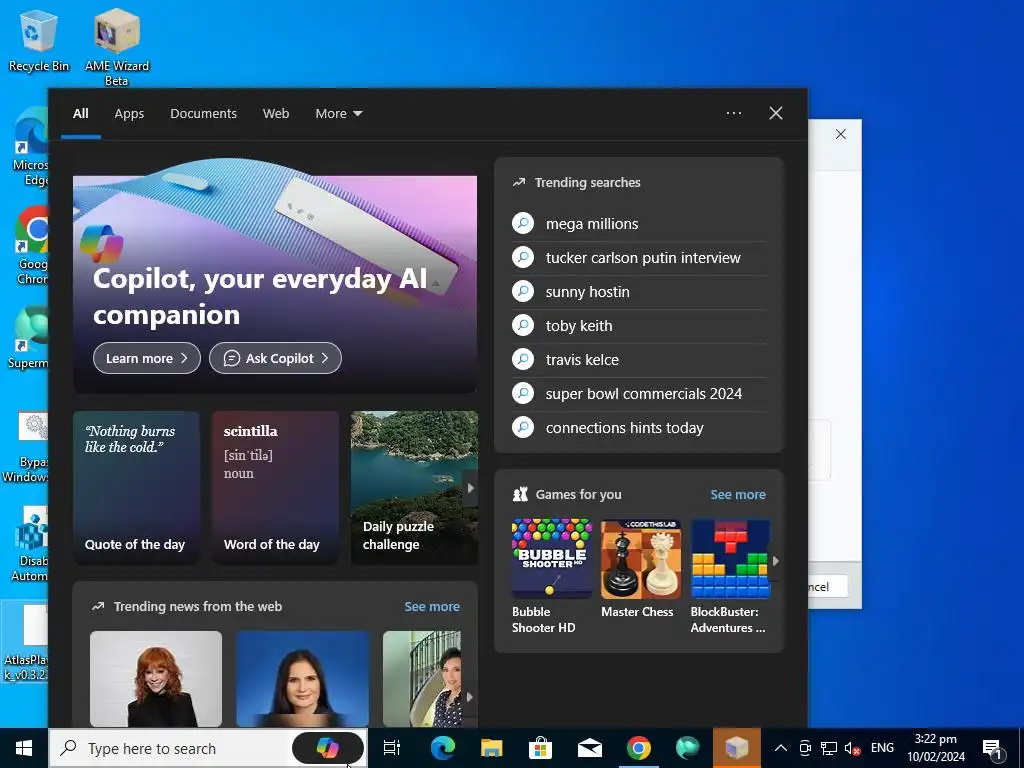Click the ENG language indicator
Image resolution: width=1024 pixels, height=768 pixels.
[x=882, y=748]
